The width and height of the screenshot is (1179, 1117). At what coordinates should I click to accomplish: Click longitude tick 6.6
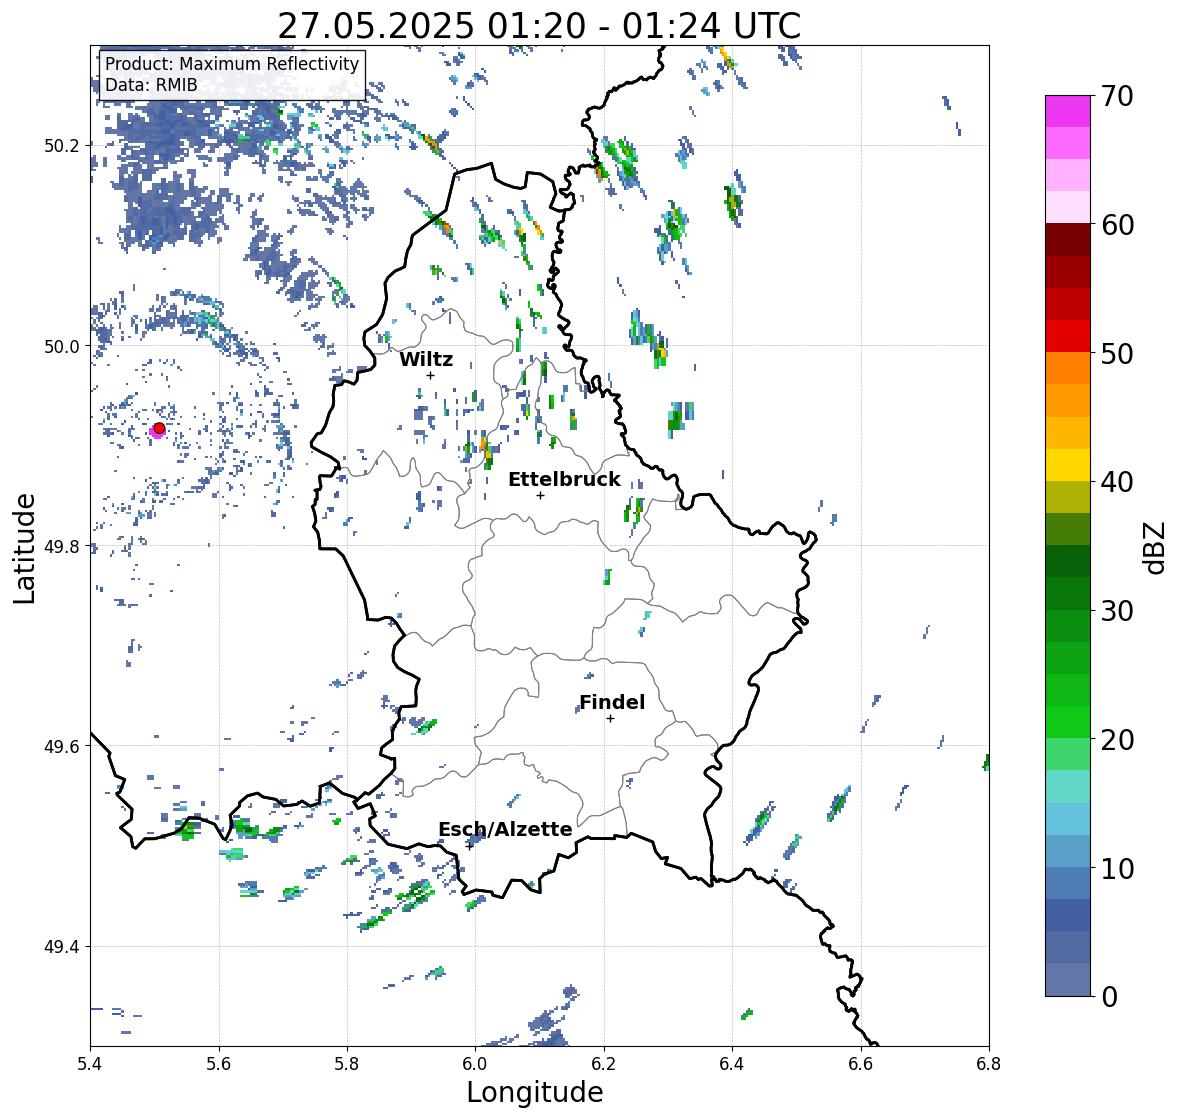tap(860, 1063)
